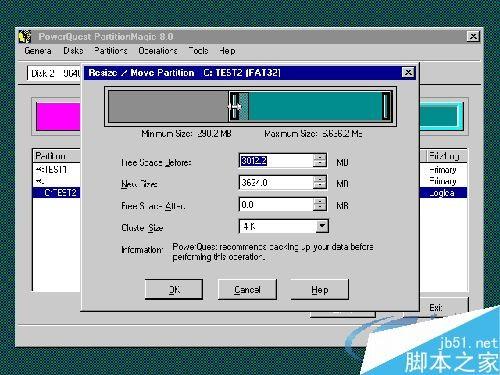Click the right resize handle on partition bar
The height and width of the screenshot is (375, 500).
coord(386,106)
